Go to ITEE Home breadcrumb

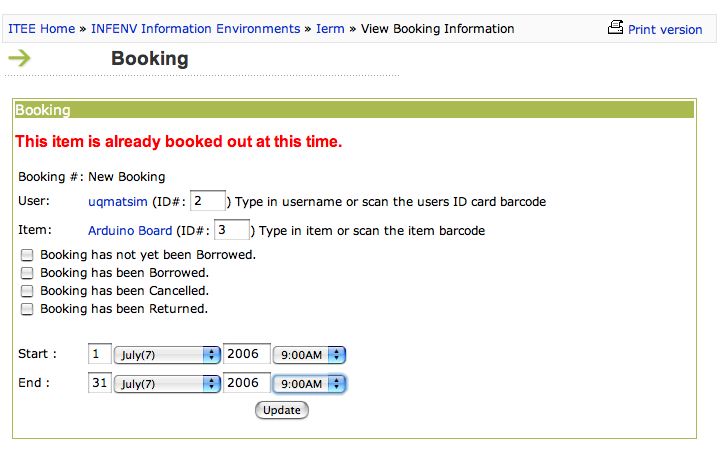click(42, 29)
